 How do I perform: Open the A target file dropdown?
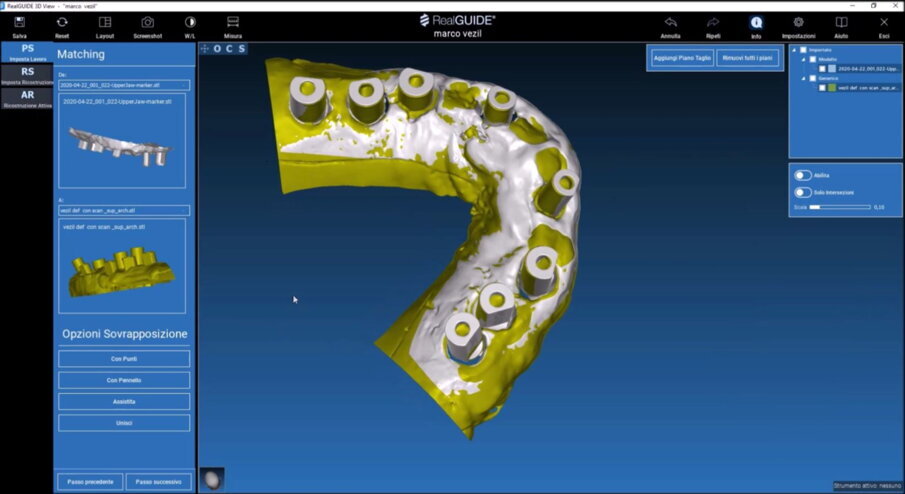[124, 211]
